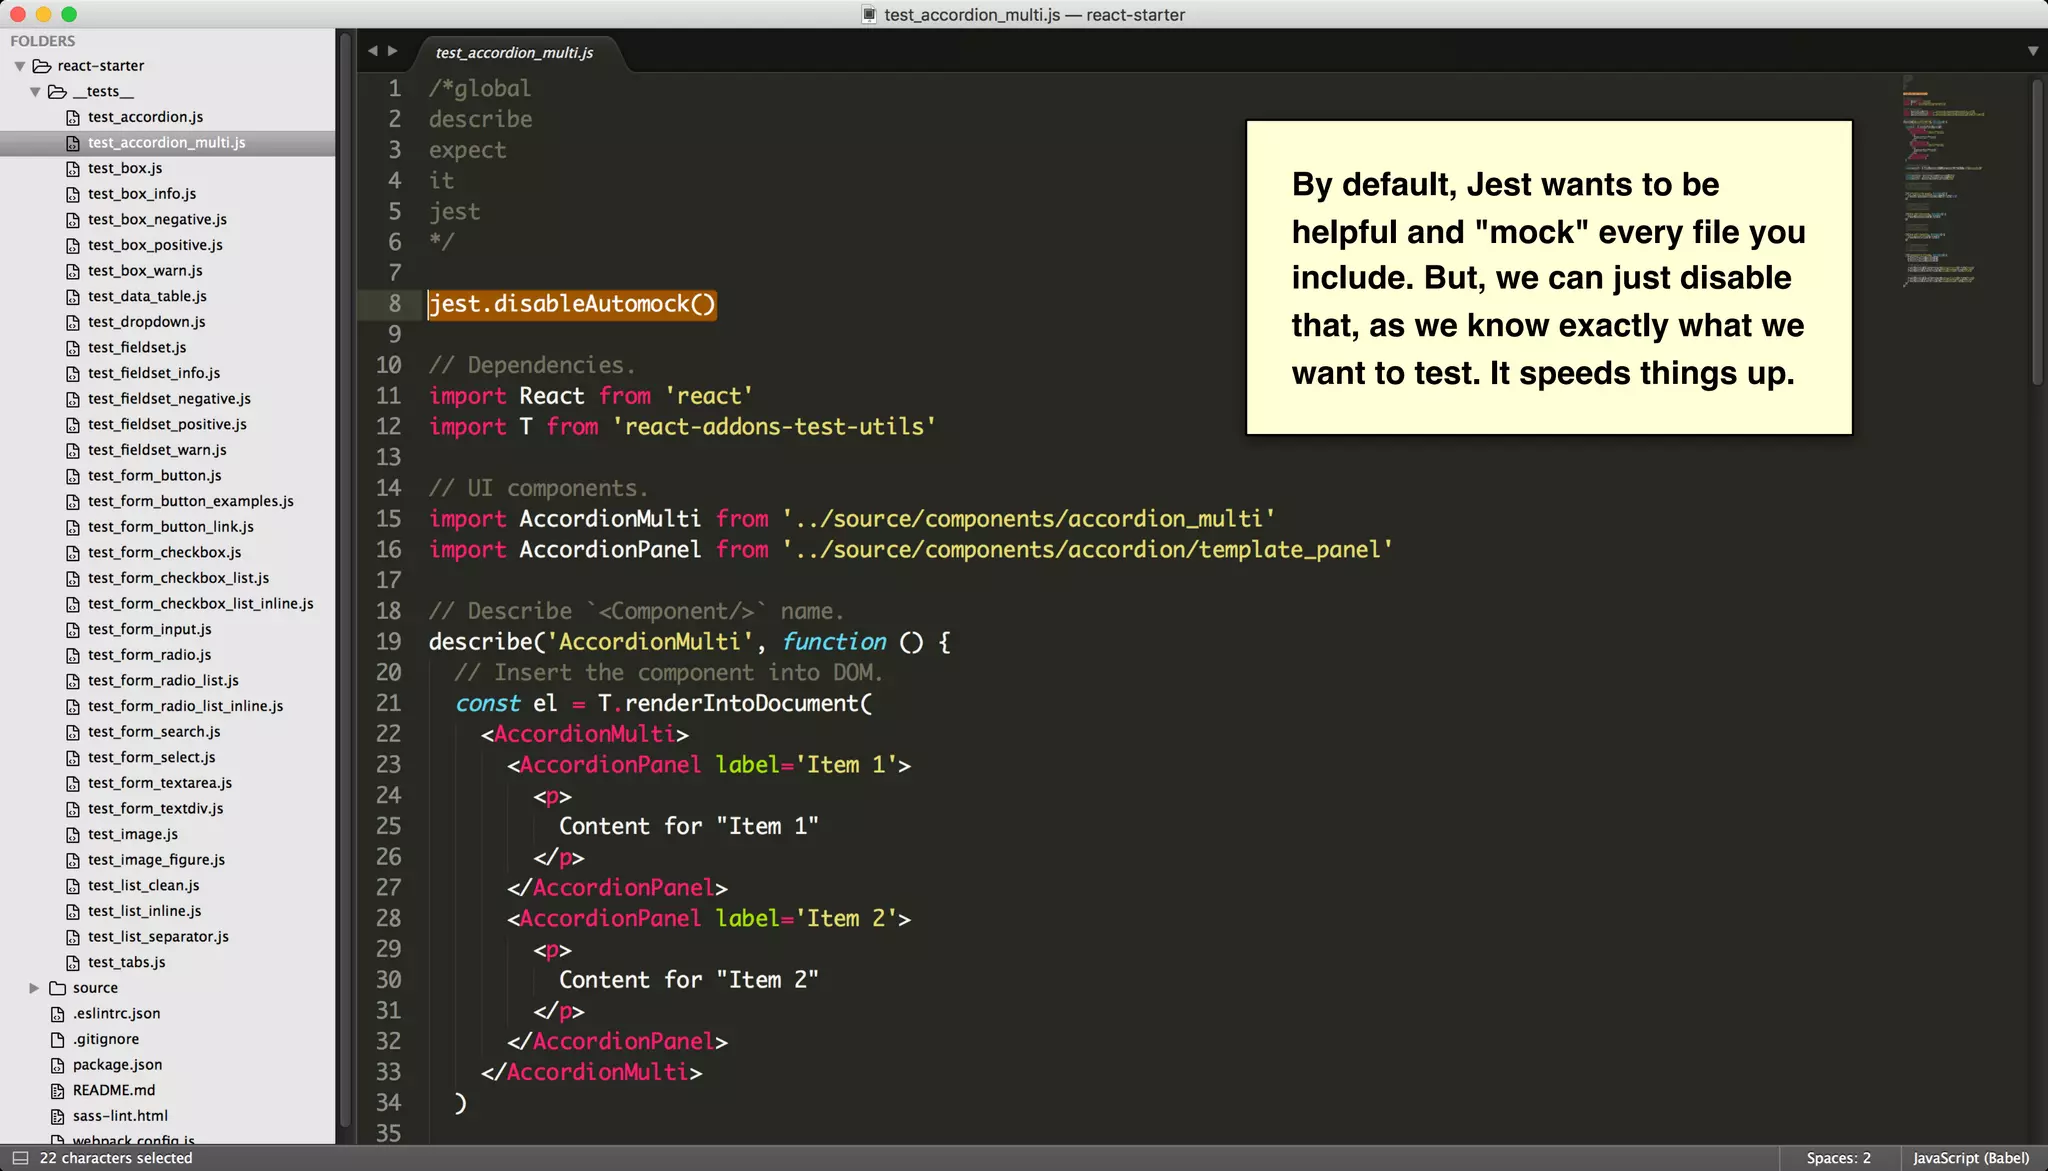Click the file icon beside sass-lint.html
Screen dimensions: 2048x1171
click(58, 1116)
